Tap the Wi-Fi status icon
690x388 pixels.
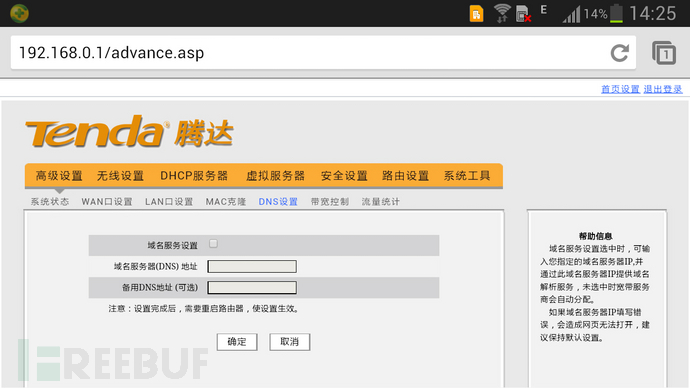click(x=502, y=13)
